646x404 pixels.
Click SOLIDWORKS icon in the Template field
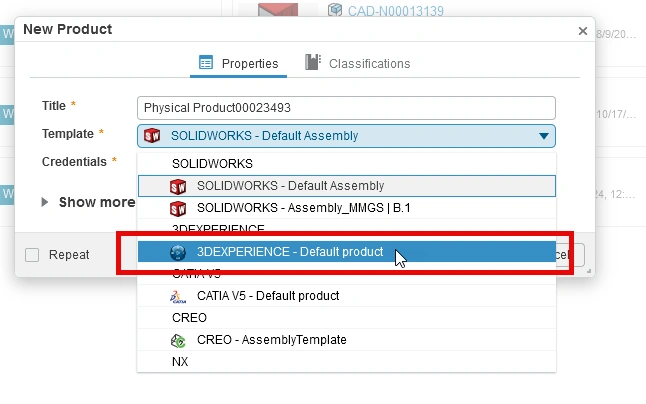coord(152,136)
